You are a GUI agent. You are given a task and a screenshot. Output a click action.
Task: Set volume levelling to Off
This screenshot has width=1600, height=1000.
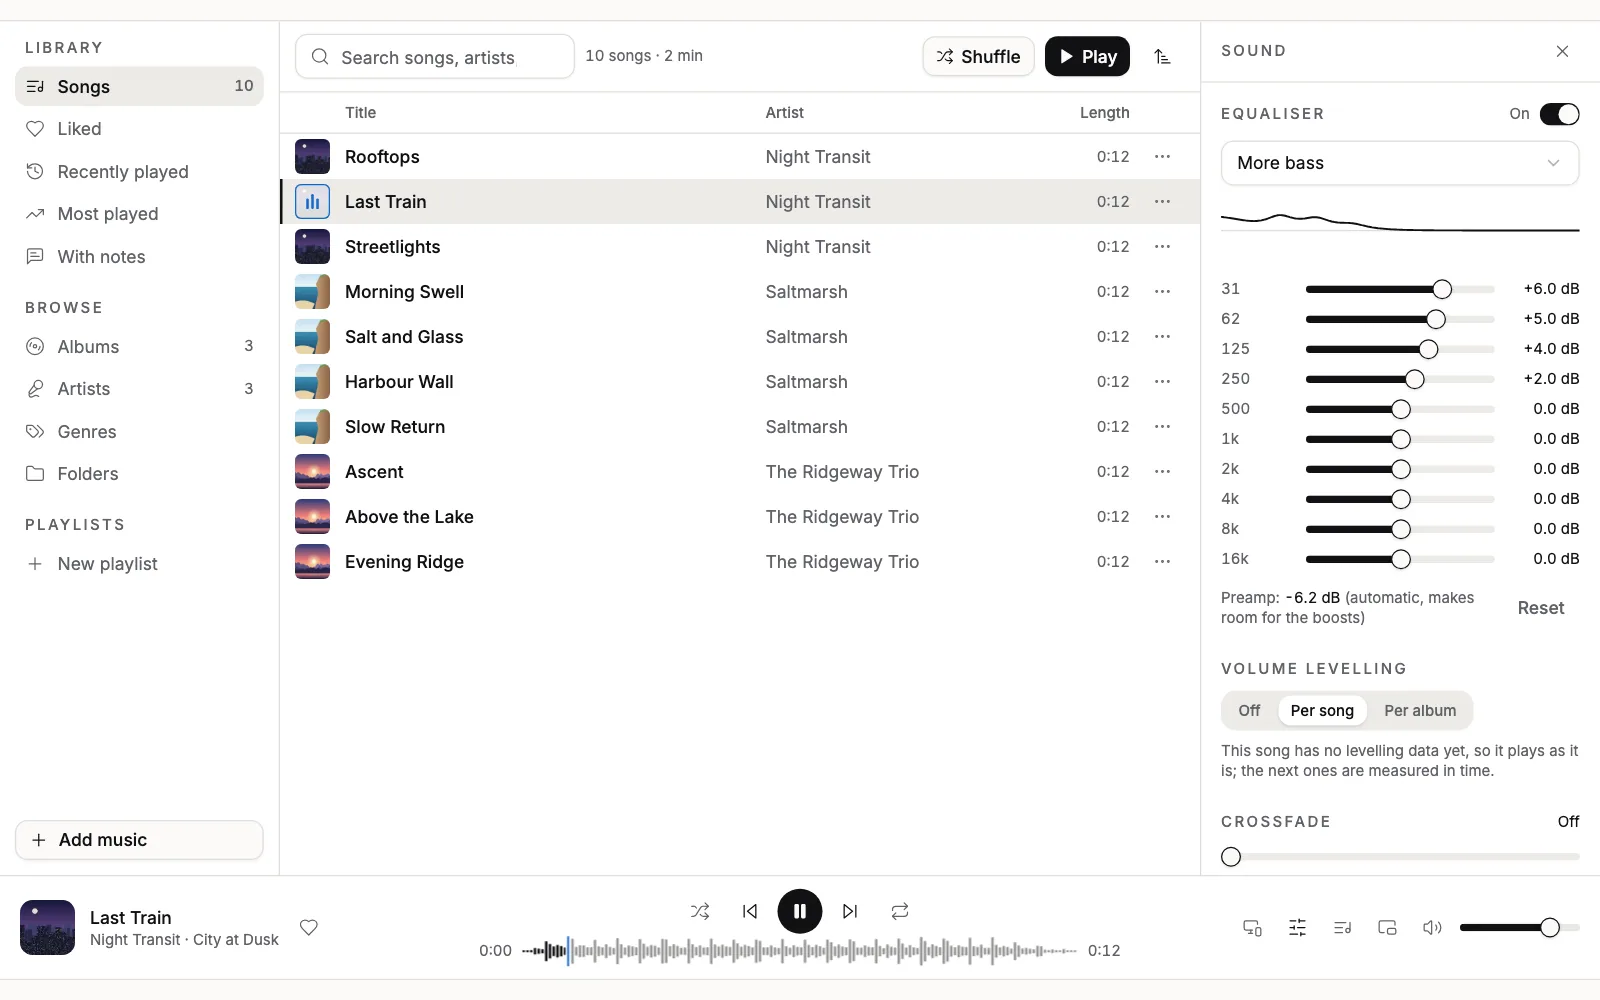coord(1249,711)
